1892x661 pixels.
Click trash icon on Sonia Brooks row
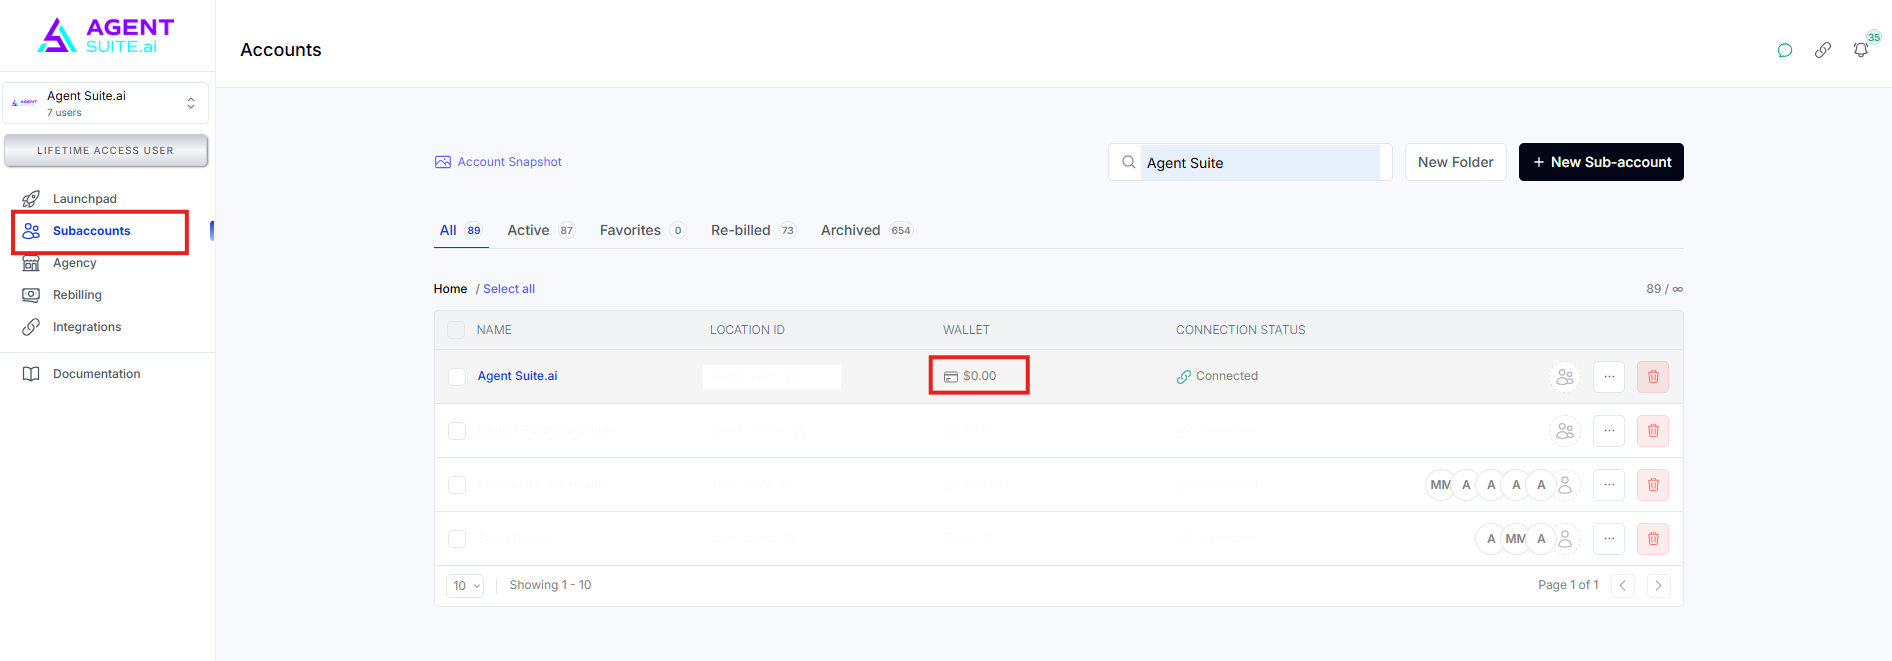(x=1653, y=539)
